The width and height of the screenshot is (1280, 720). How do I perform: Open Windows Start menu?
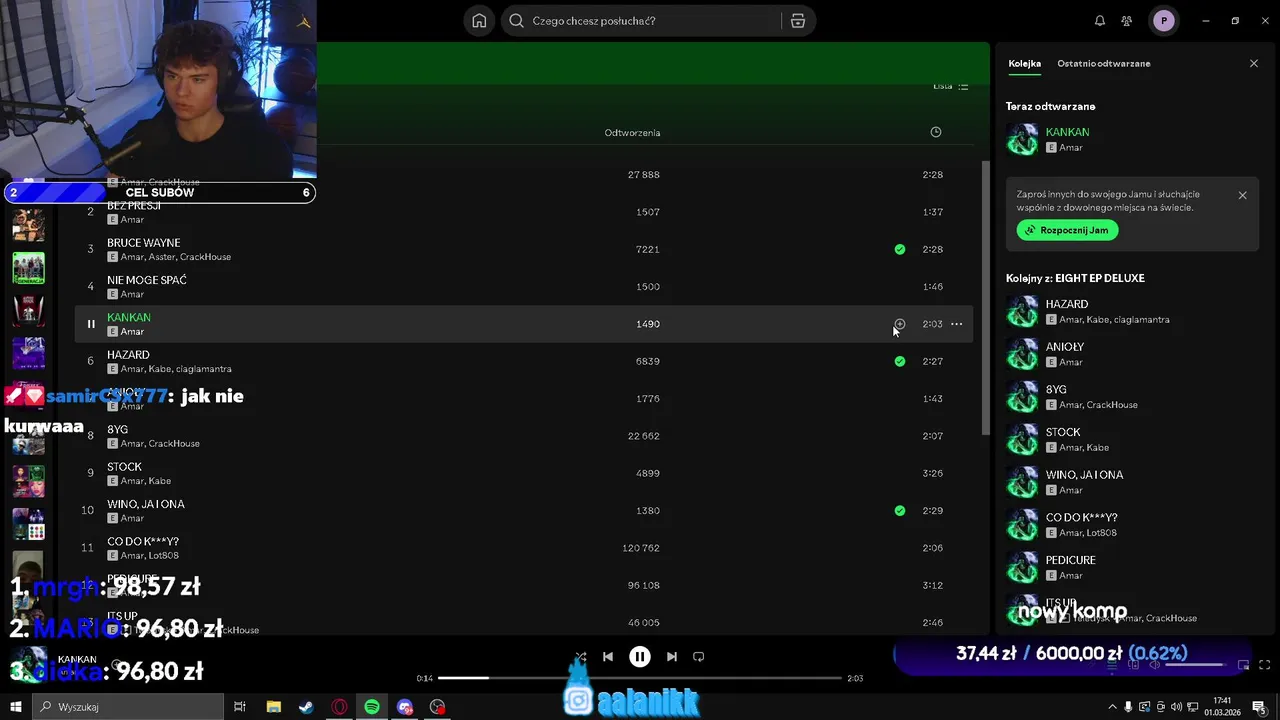15,707
